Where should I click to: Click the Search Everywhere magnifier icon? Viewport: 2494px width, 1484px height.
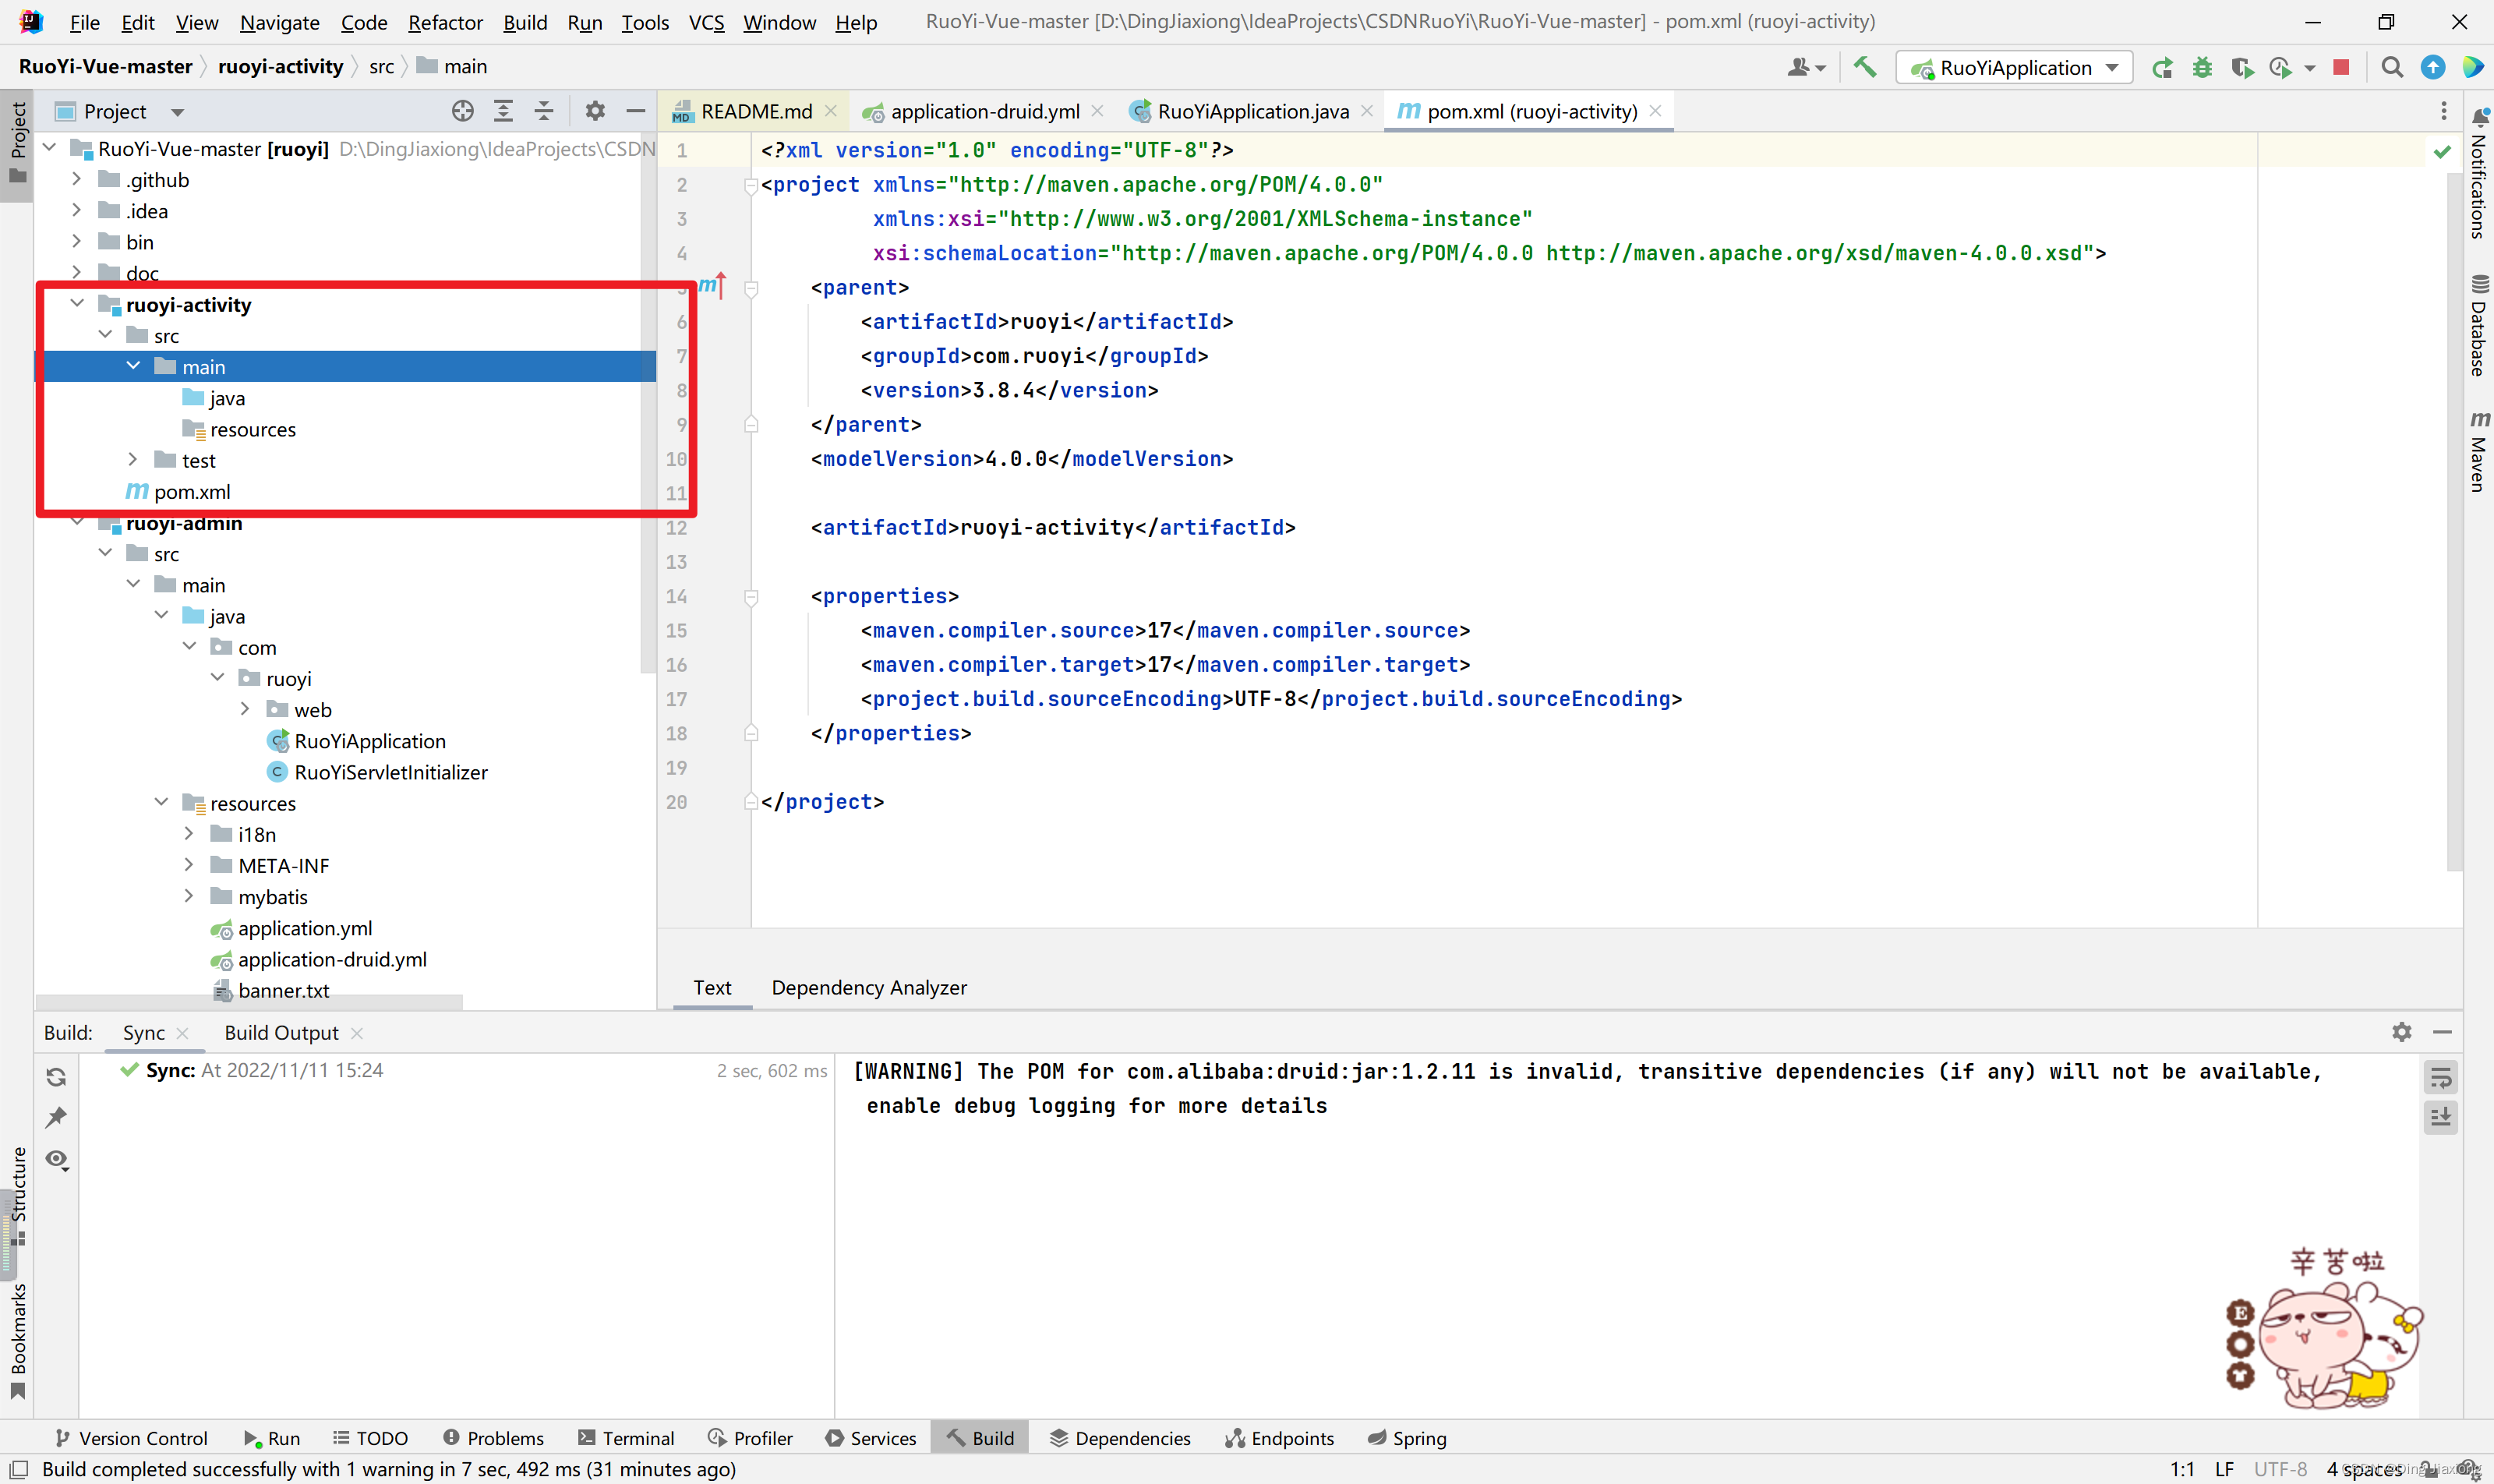point(2392,67)
